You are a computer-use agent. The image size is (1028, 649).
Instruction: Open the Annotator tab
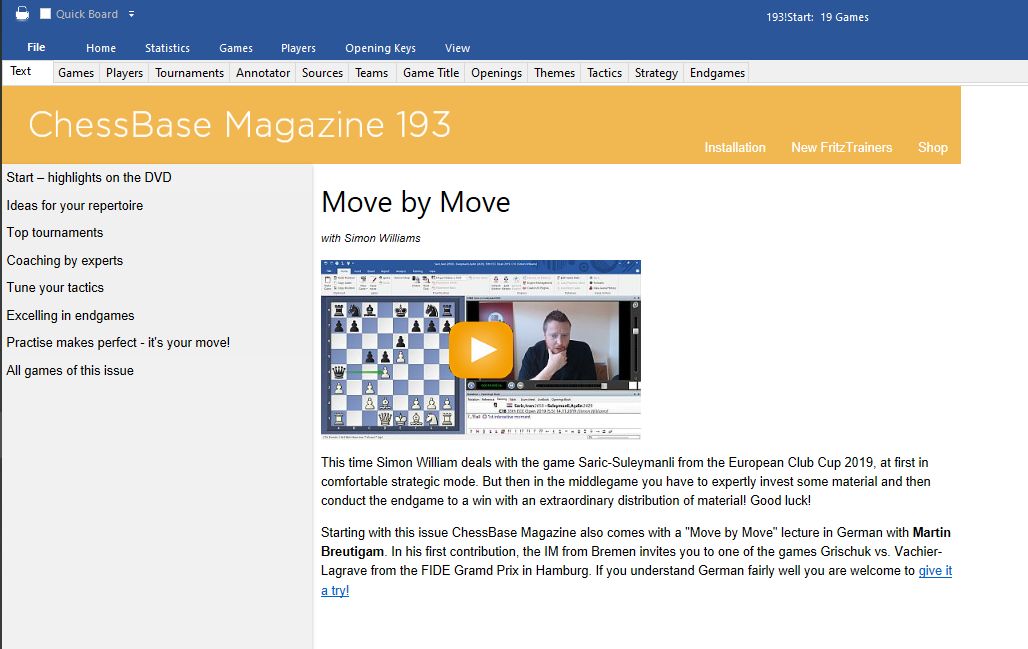coord(263,73)
